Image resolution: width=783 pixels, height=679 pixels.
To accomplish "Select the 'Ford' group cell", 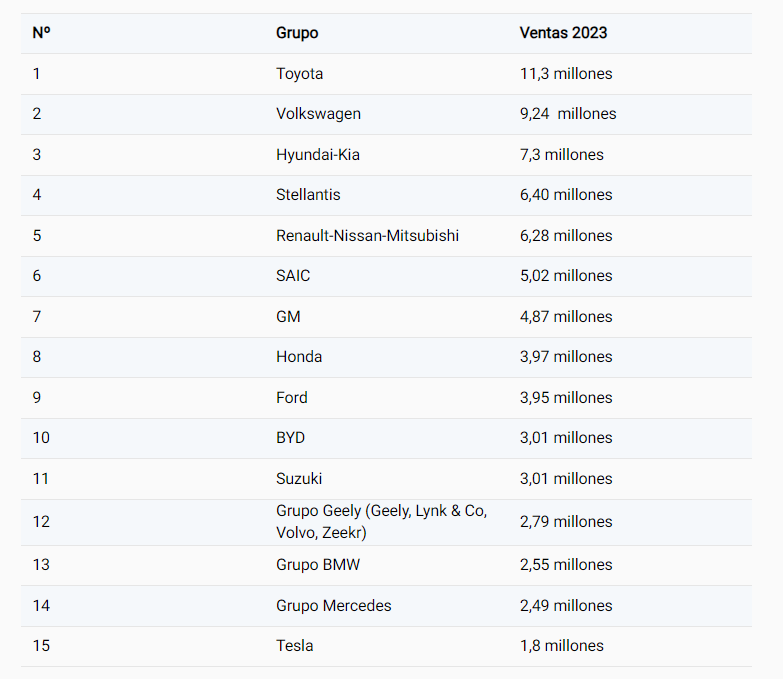I will tap(292, 397).
